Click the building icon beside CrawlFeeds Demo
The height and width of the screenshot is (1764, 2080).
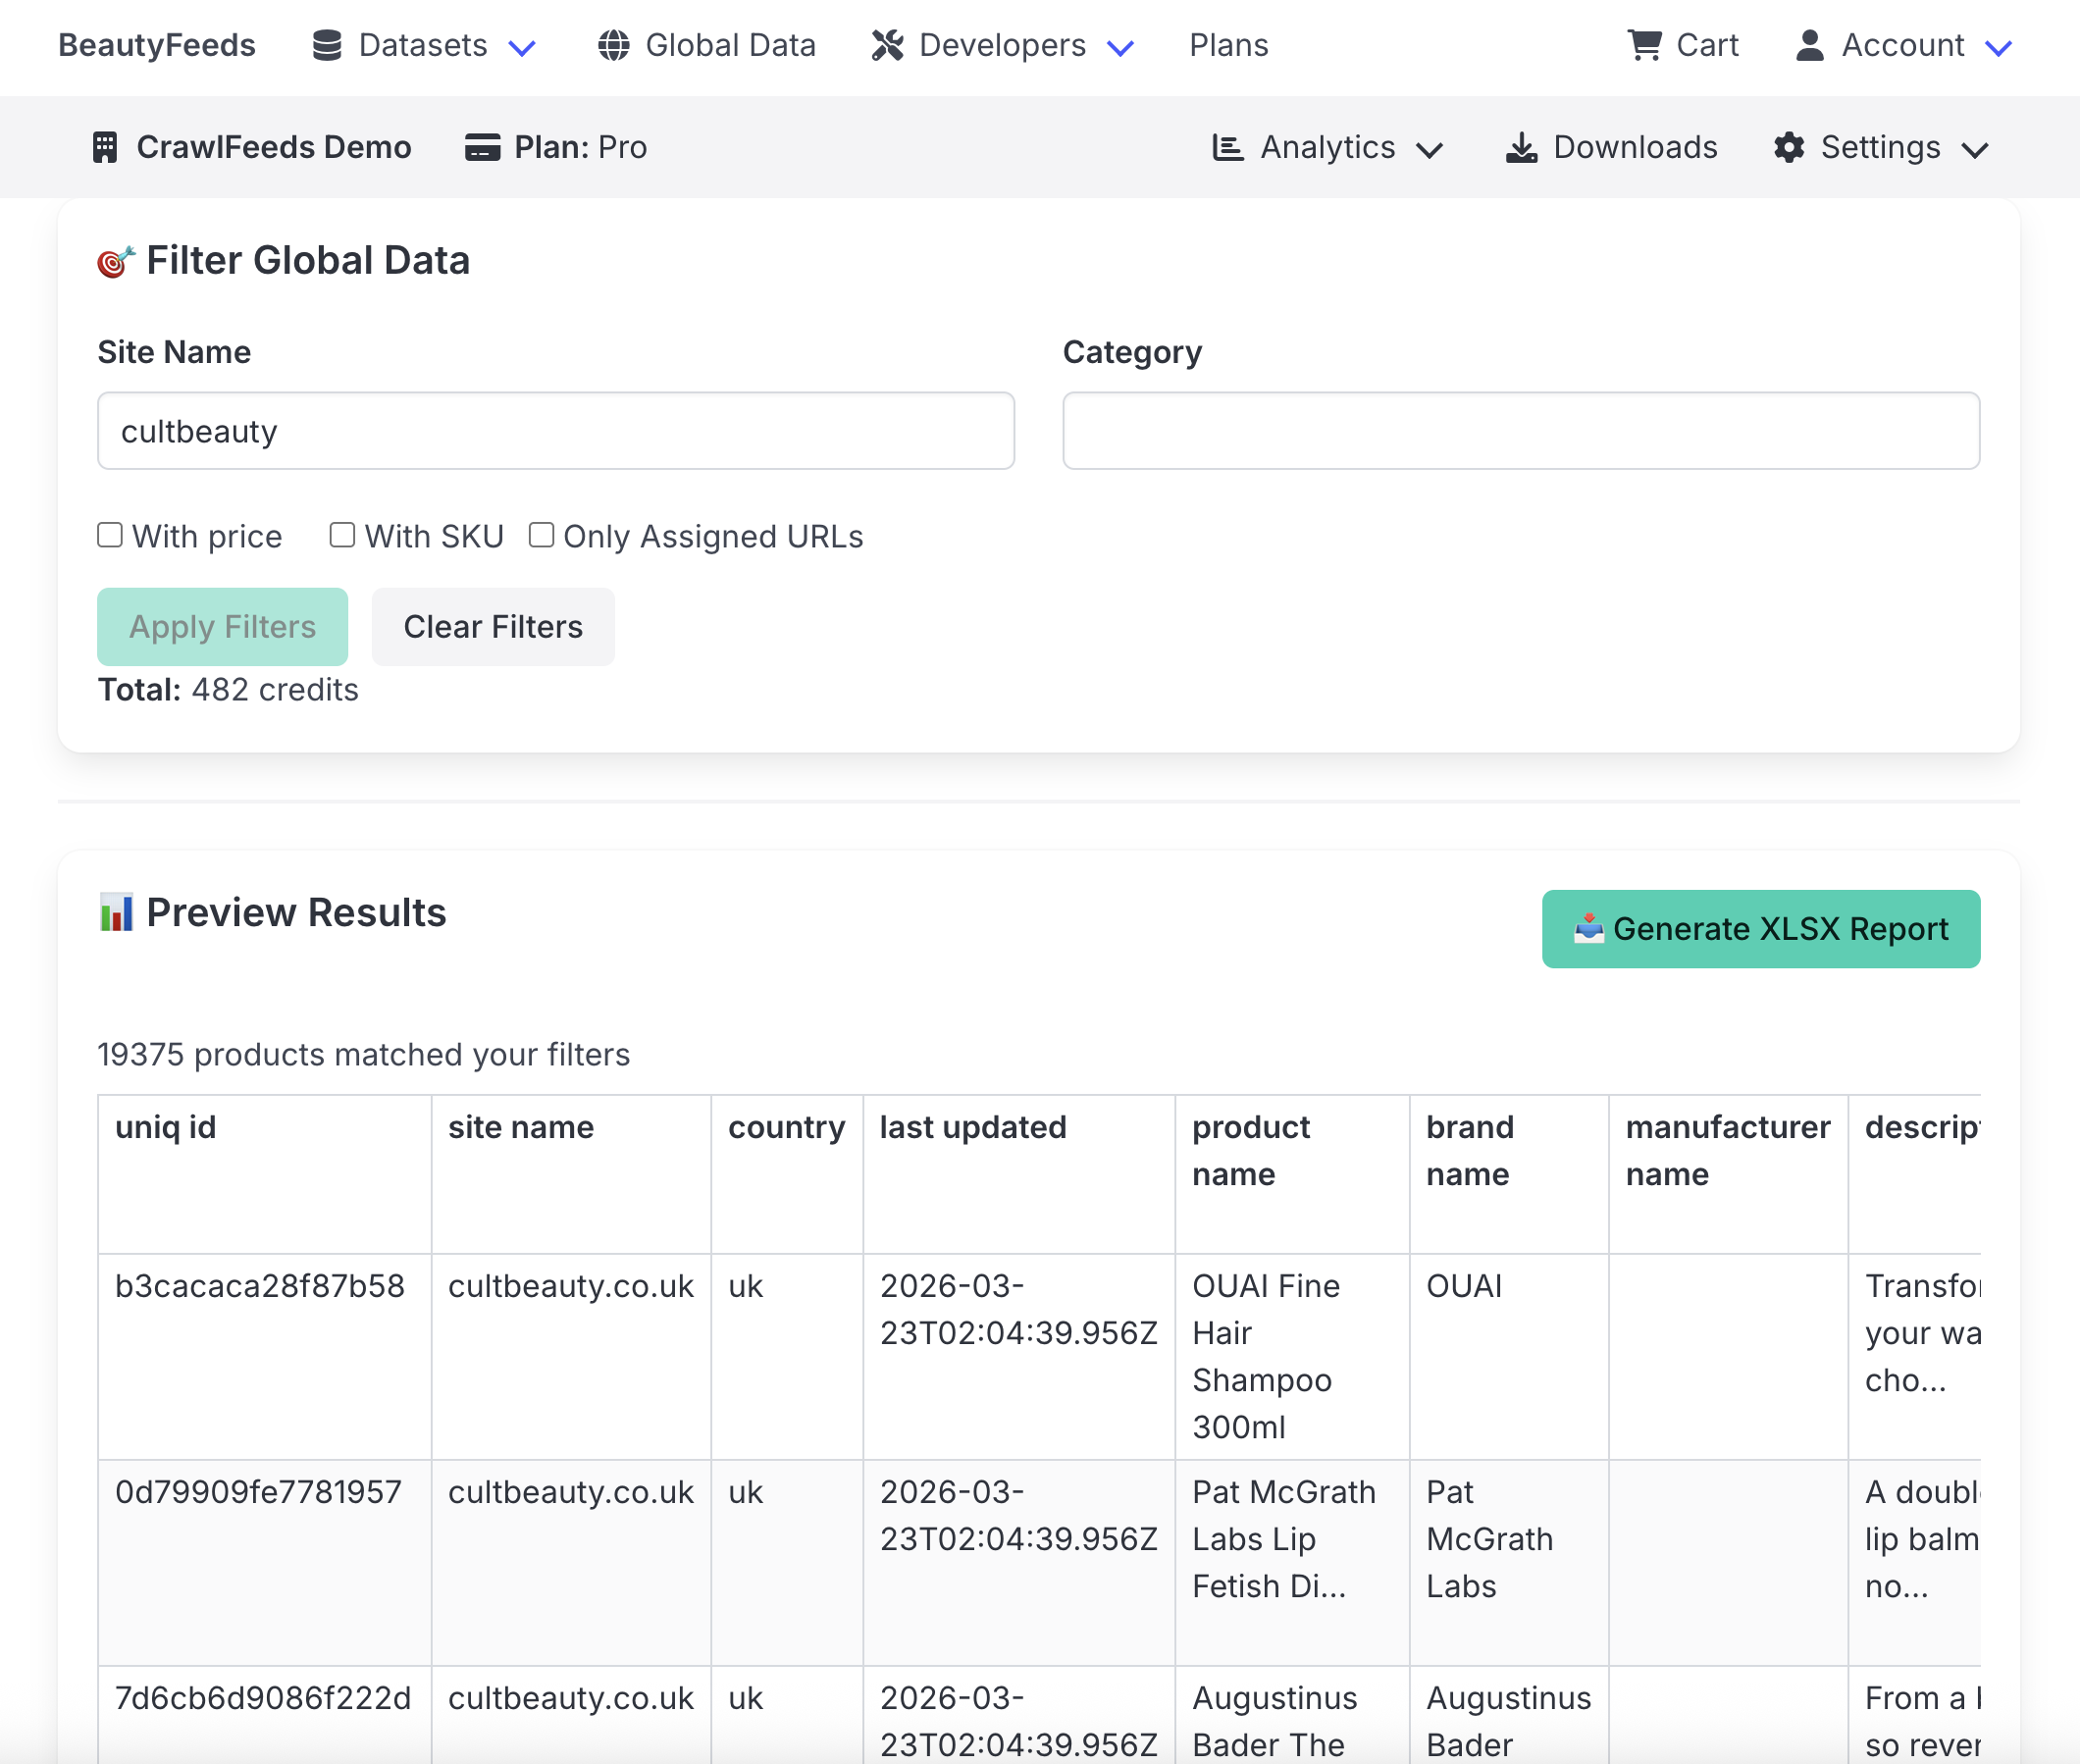107,147
